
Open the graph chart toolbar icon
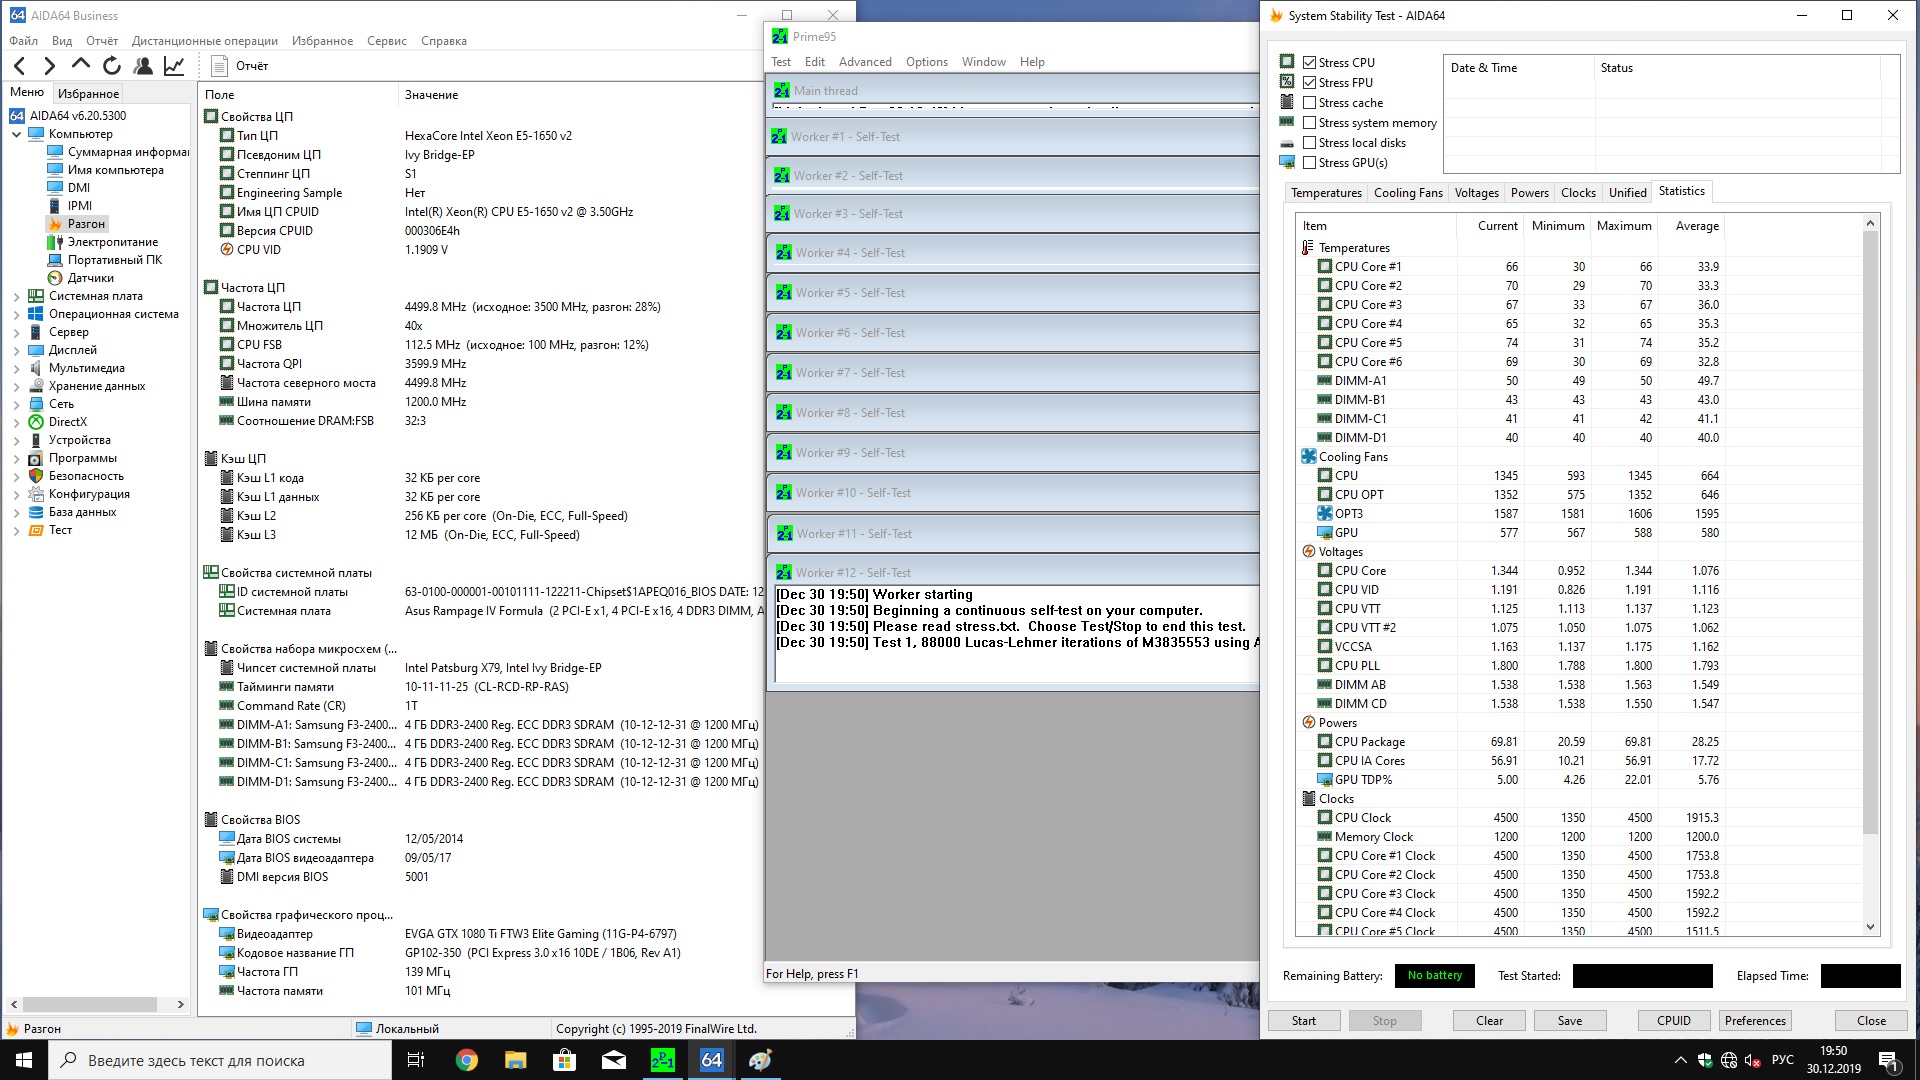point(174,66)
